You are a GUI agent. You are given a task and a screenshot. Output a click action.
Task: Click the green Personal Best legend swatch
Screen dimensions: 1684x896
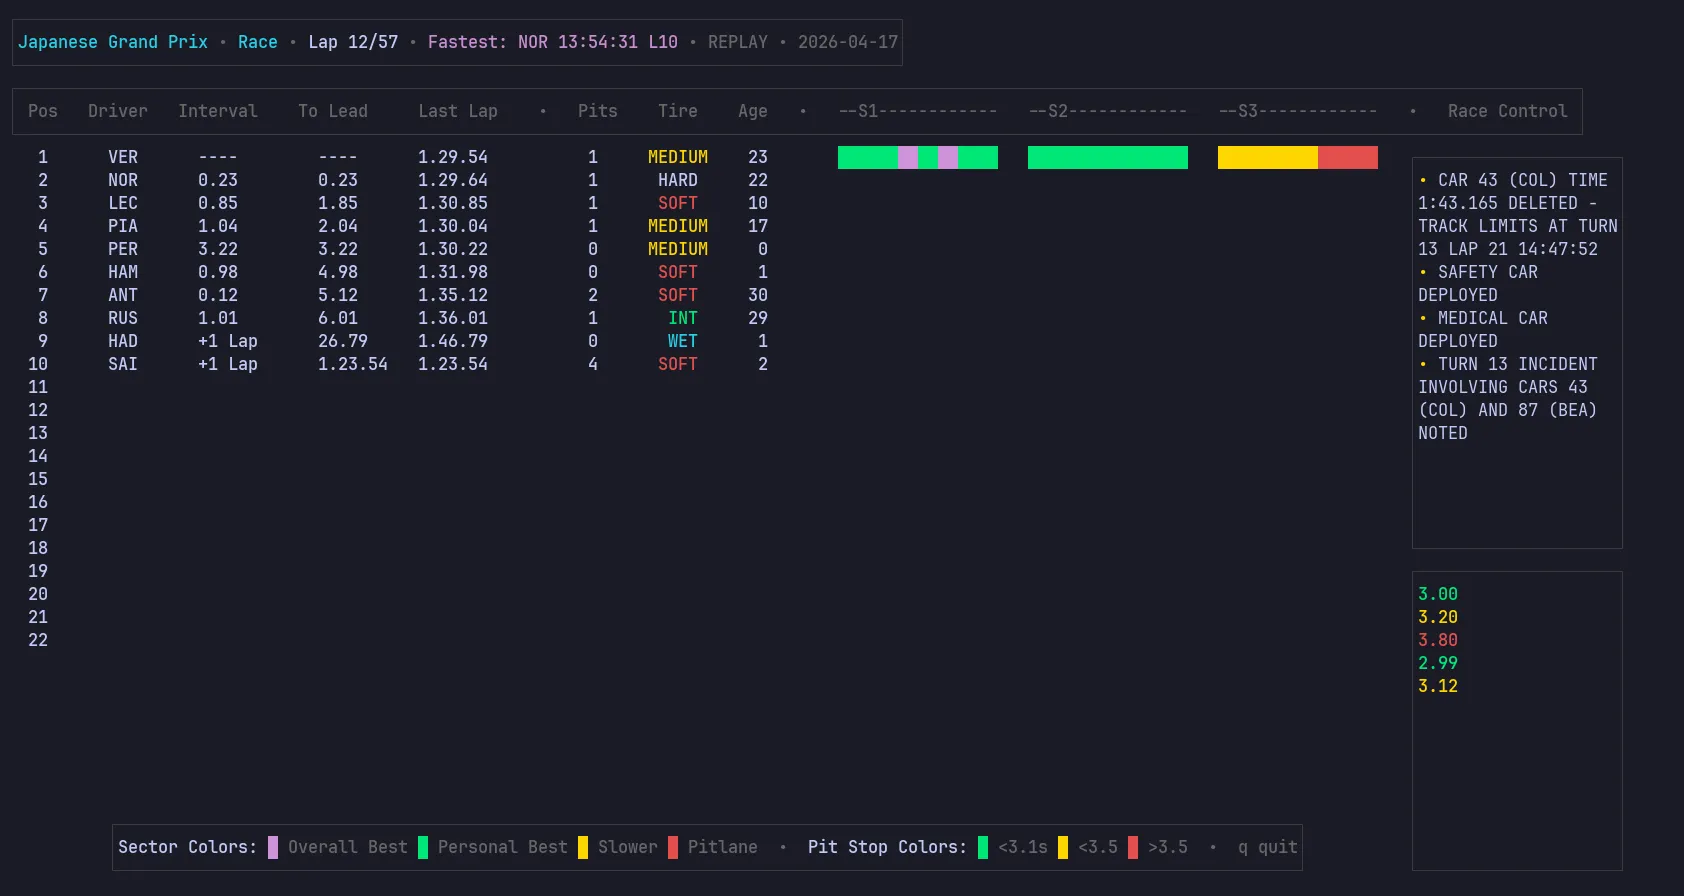tap(423, 847)
